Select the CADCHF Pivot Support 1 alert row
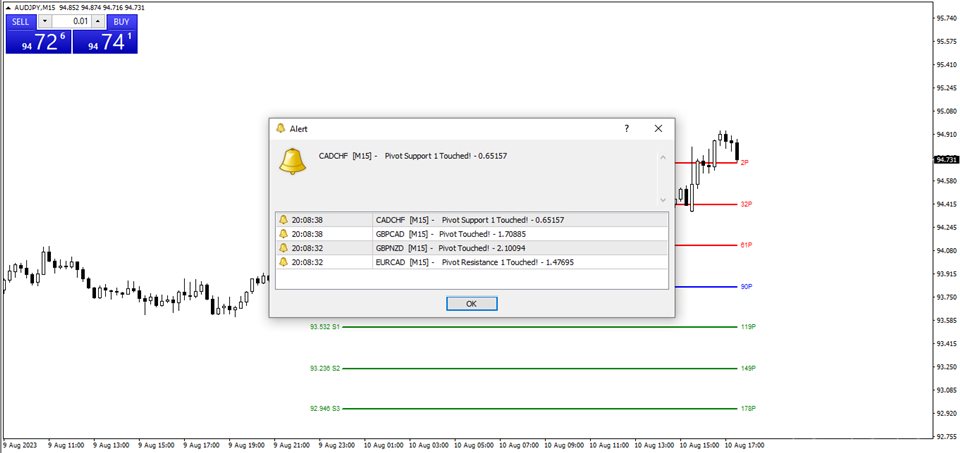Screen dimensions: 960x453 tap(471, 219)
